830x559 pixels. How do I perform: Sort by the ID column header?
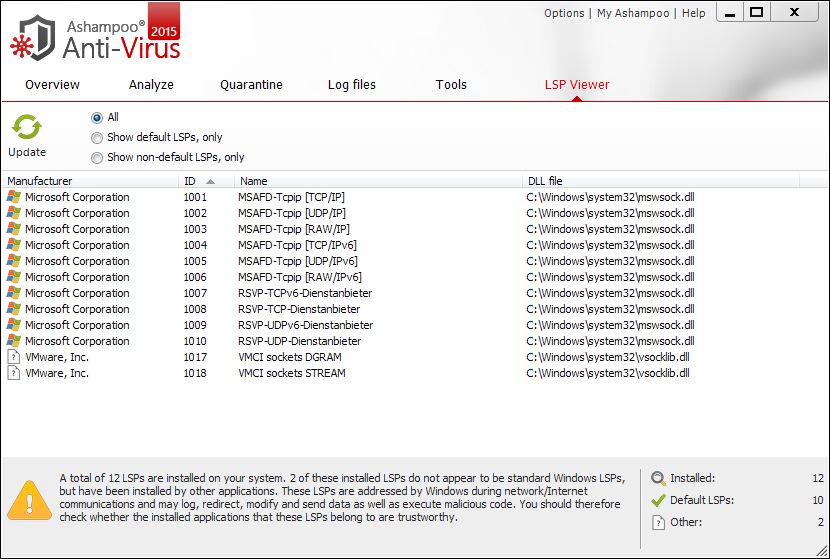[206, 181]
